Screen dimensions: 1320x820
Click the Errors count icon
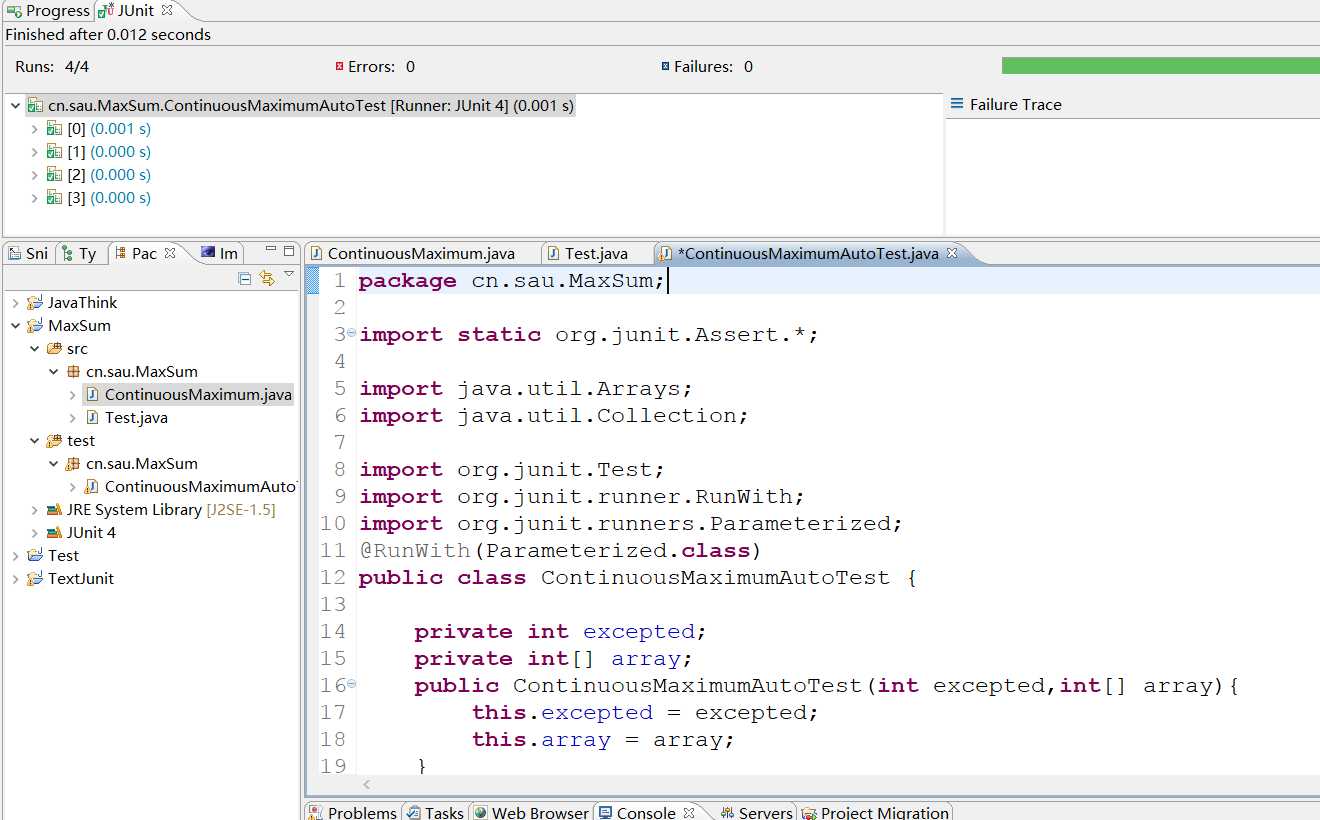pos(340,67)
